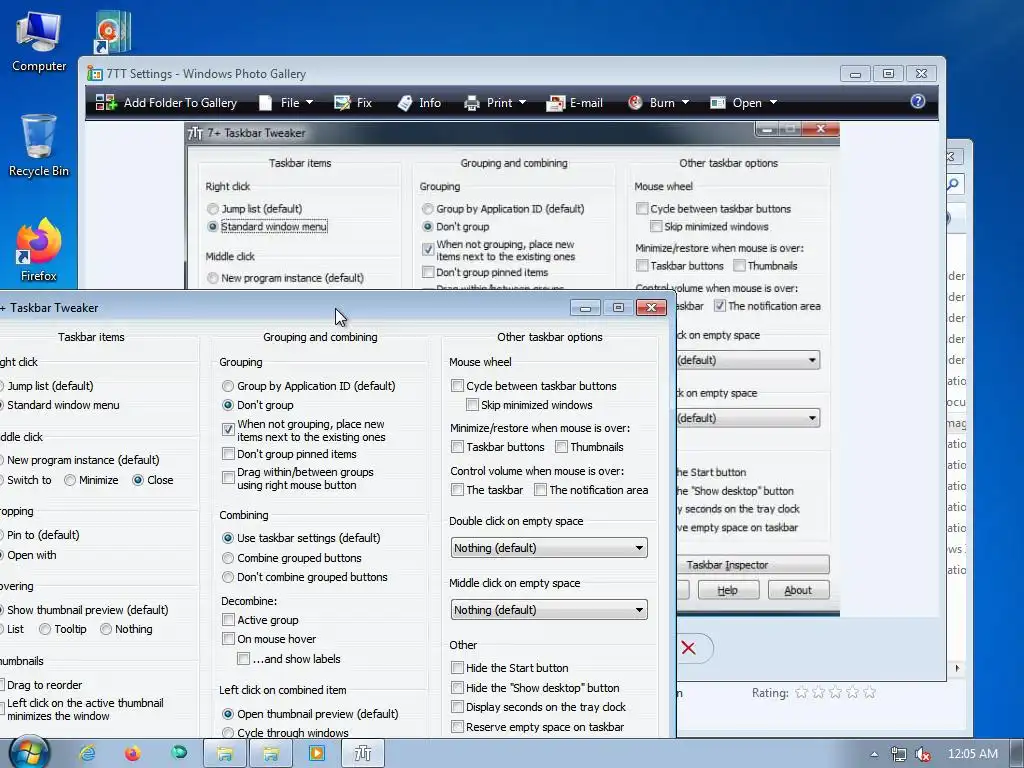The image size is (1024, 768).
Task: Select Don't combine grouped buttons
Action: 227,577
